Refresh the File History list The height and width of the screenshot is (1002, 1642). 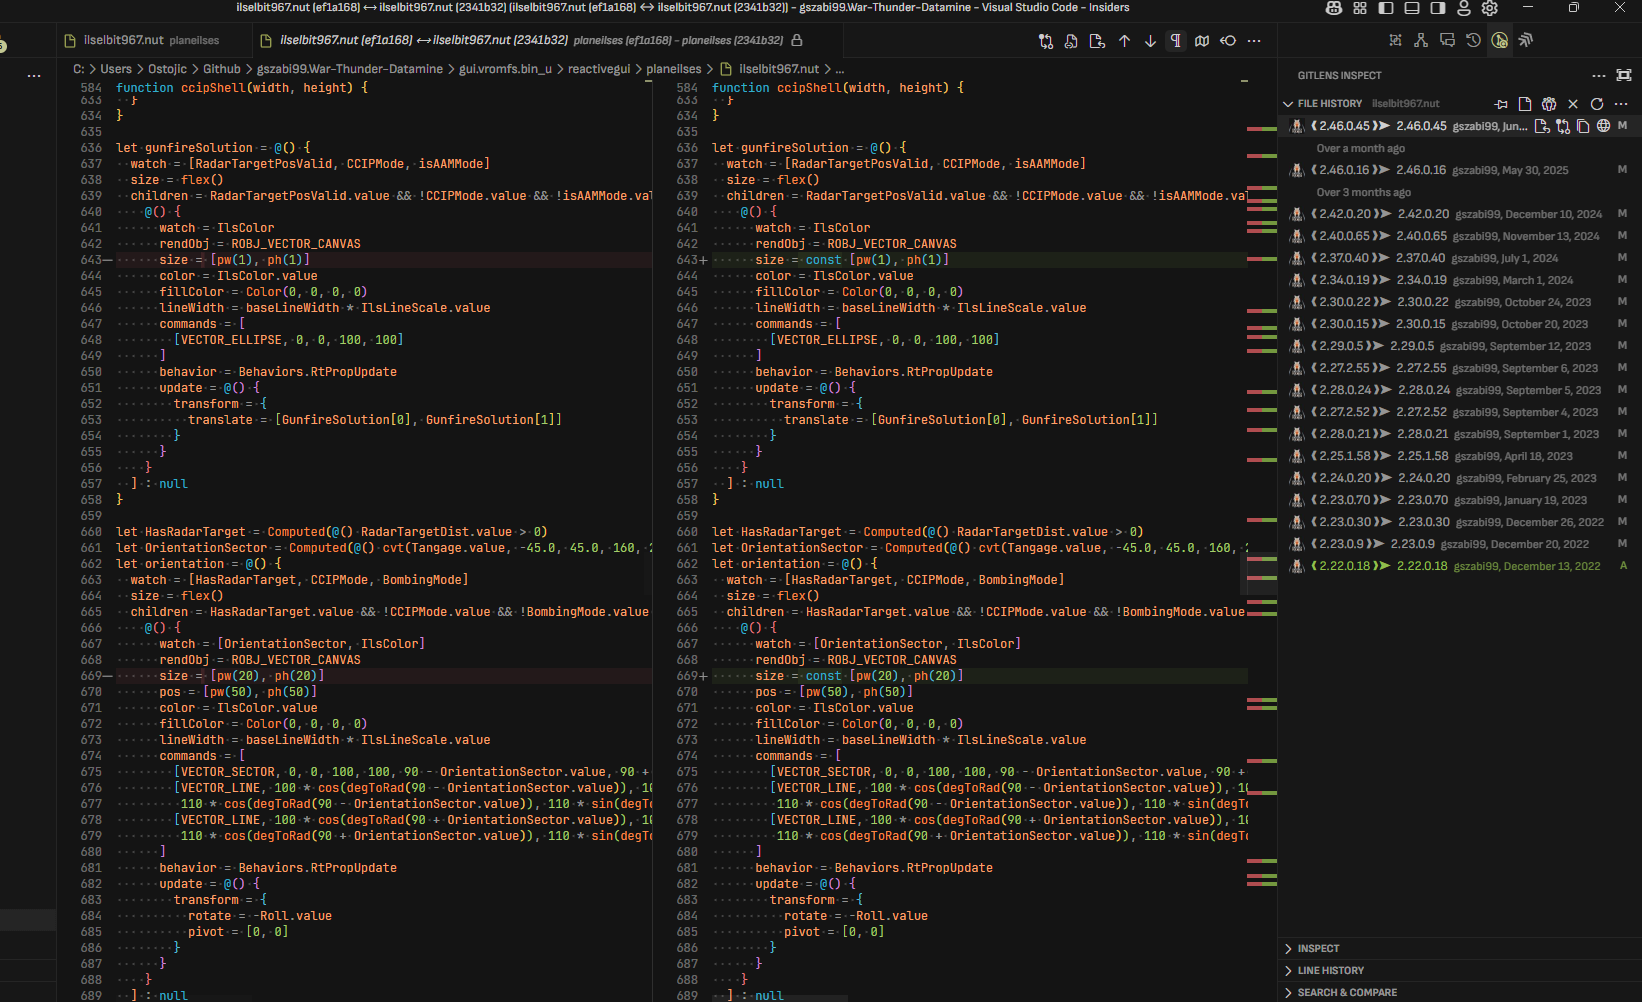(1597, 104)
